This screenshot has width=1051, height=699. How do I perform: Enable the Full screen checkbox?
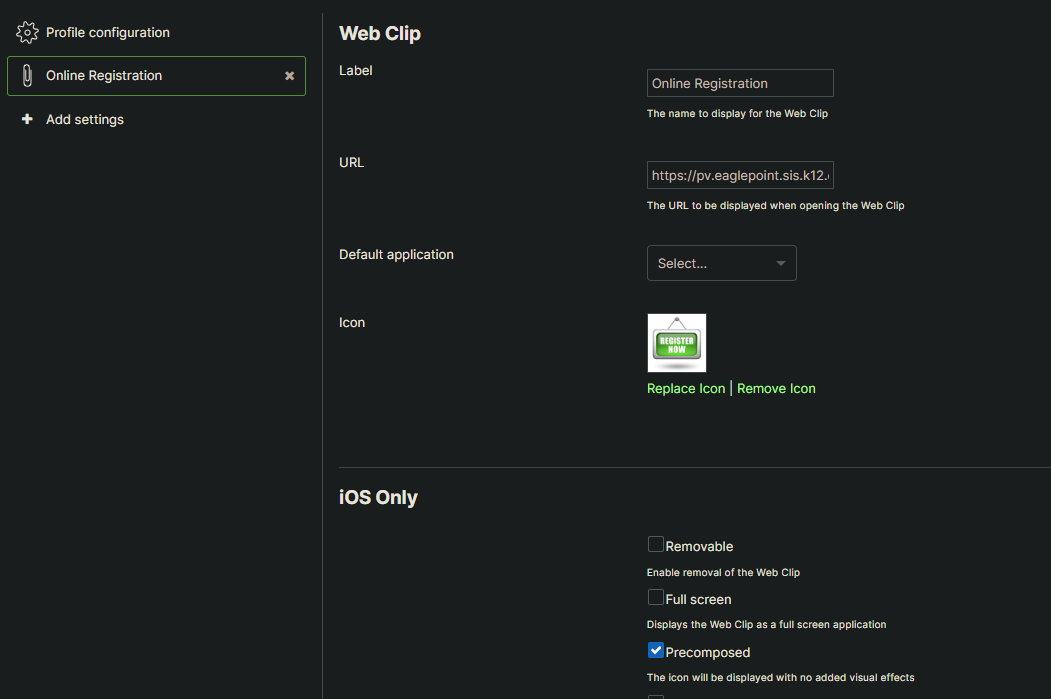click(655, 597)
